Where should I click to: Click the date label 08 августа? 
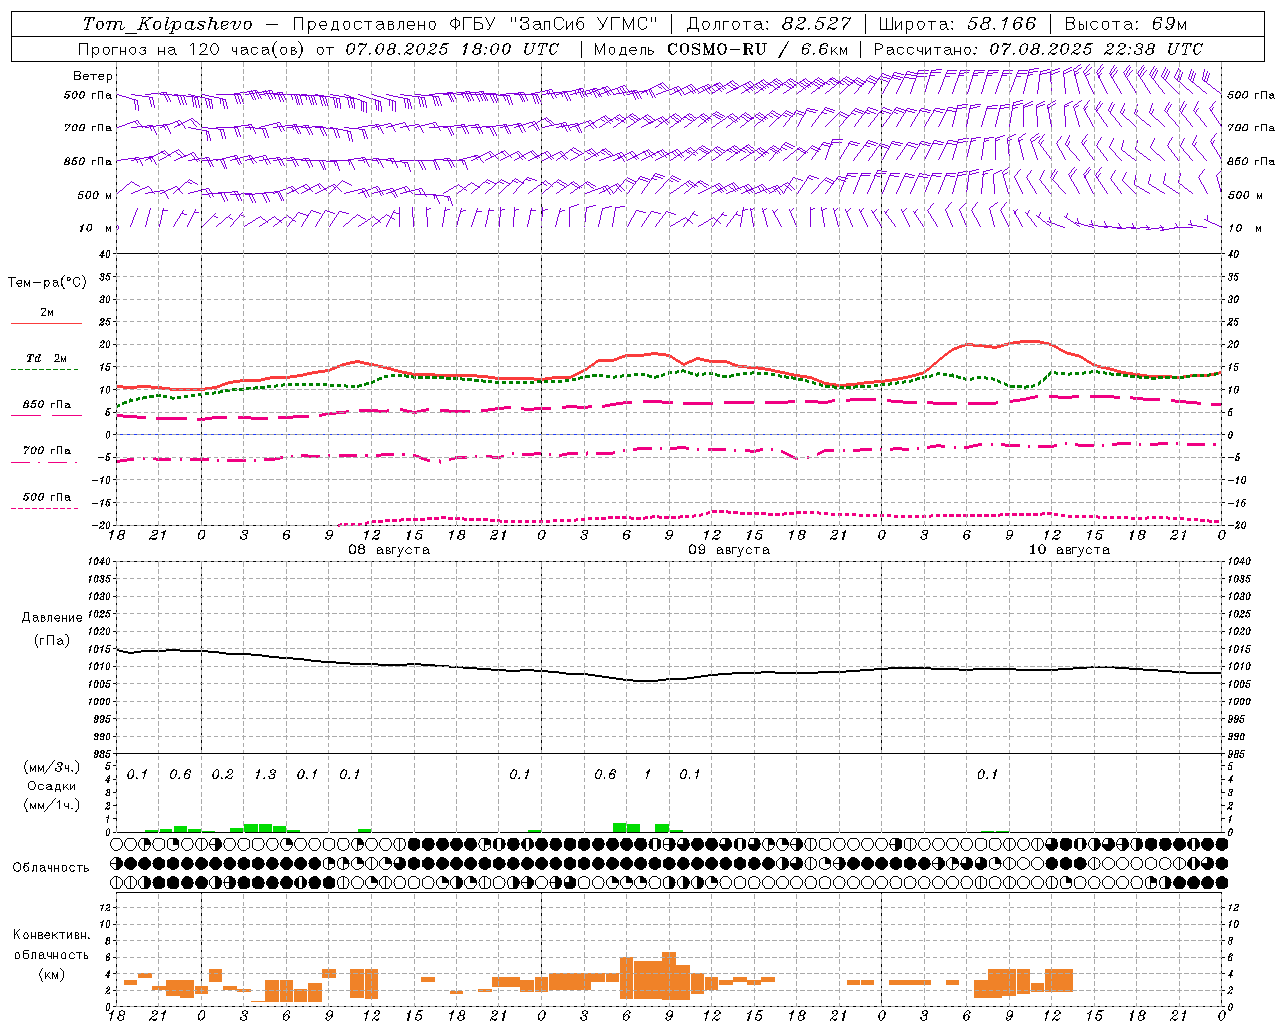[389, 550]
